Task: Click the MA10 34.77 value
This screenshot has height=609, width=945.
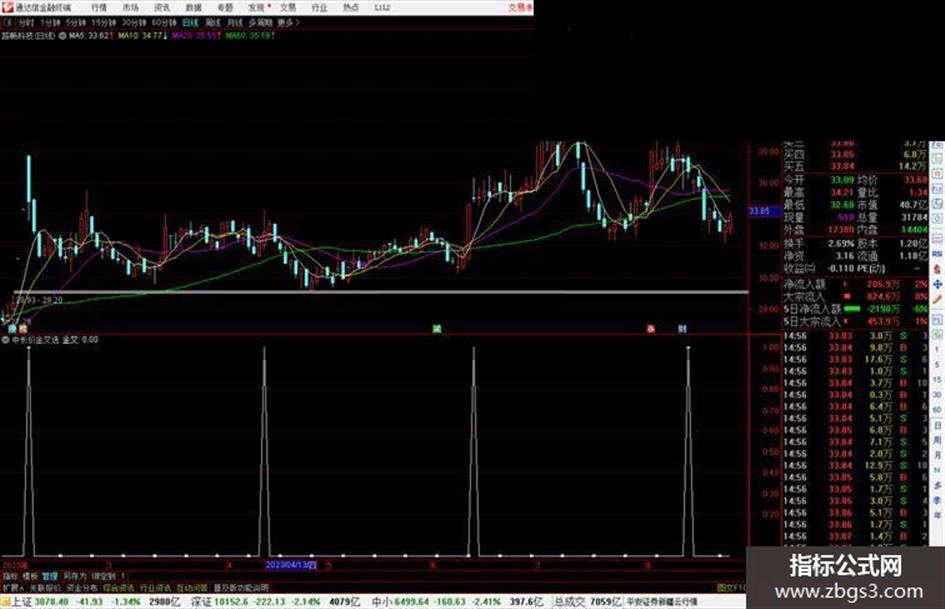Action: (x=142, y=36)
